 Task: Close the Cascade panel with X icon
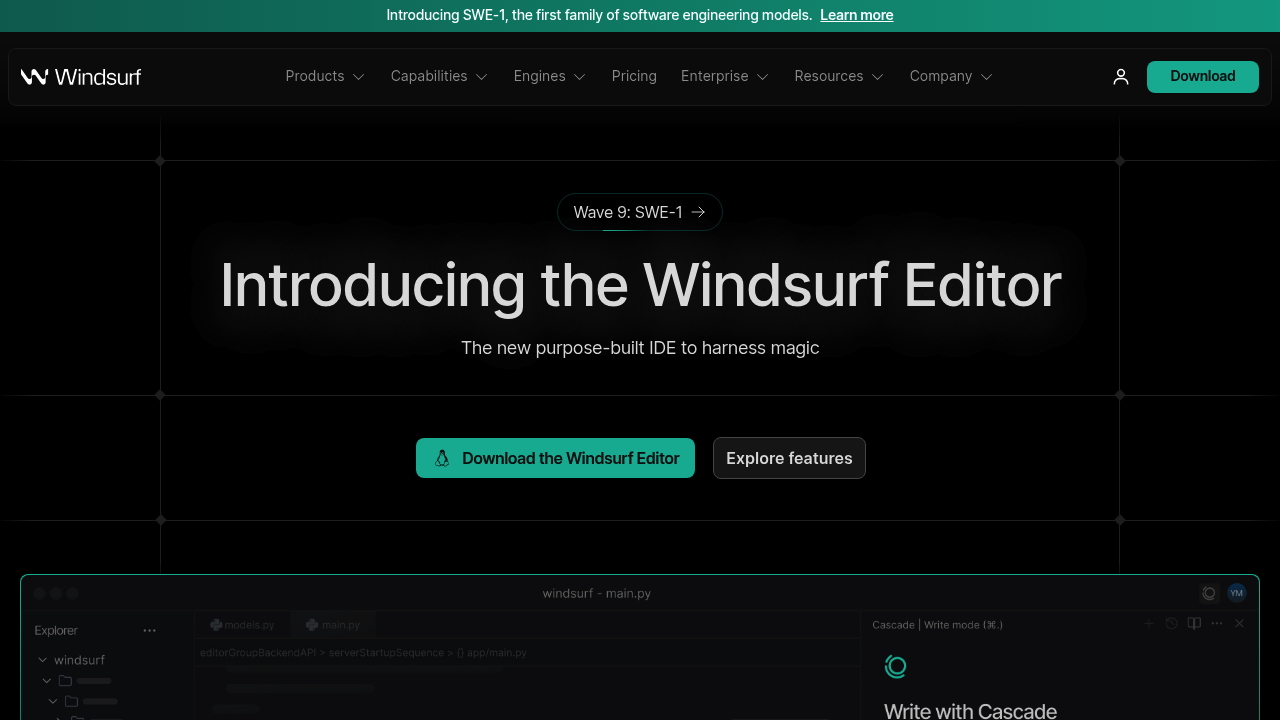click(1240, 624)
